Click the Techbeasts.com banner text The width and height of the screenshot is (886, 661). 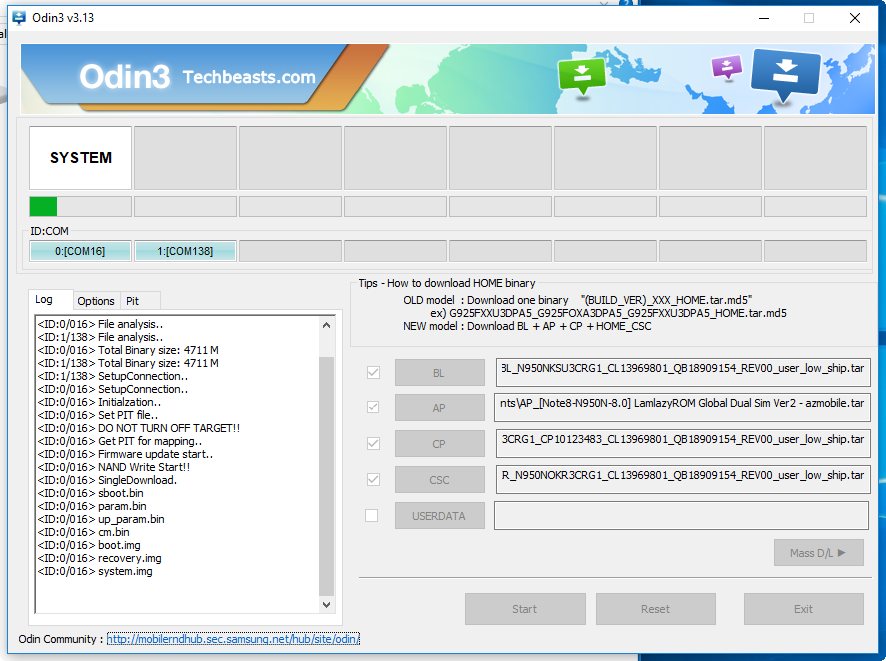(x=249, y=77)
